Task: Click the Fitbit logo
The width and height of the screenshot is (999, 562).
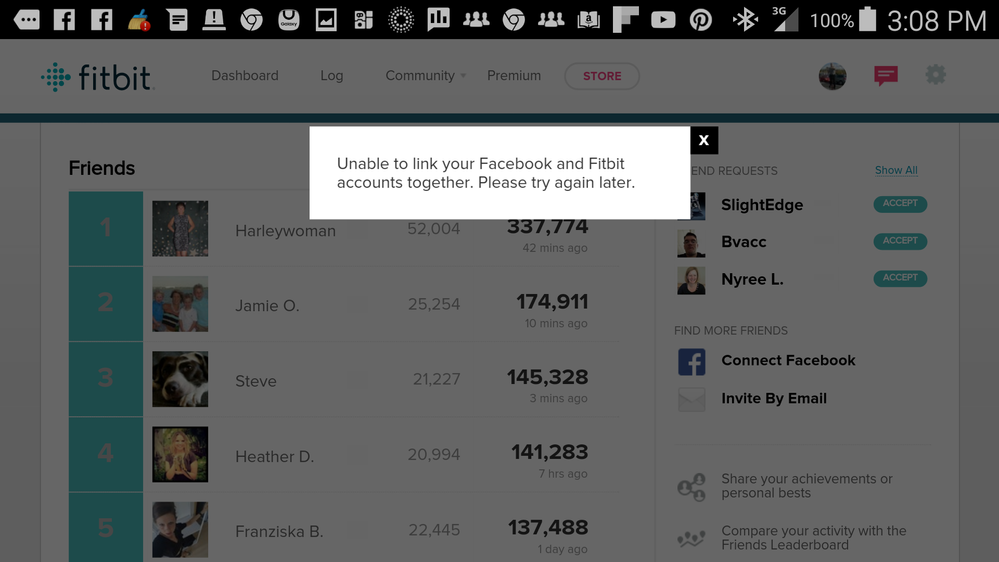Action: [x=98, y=77]
